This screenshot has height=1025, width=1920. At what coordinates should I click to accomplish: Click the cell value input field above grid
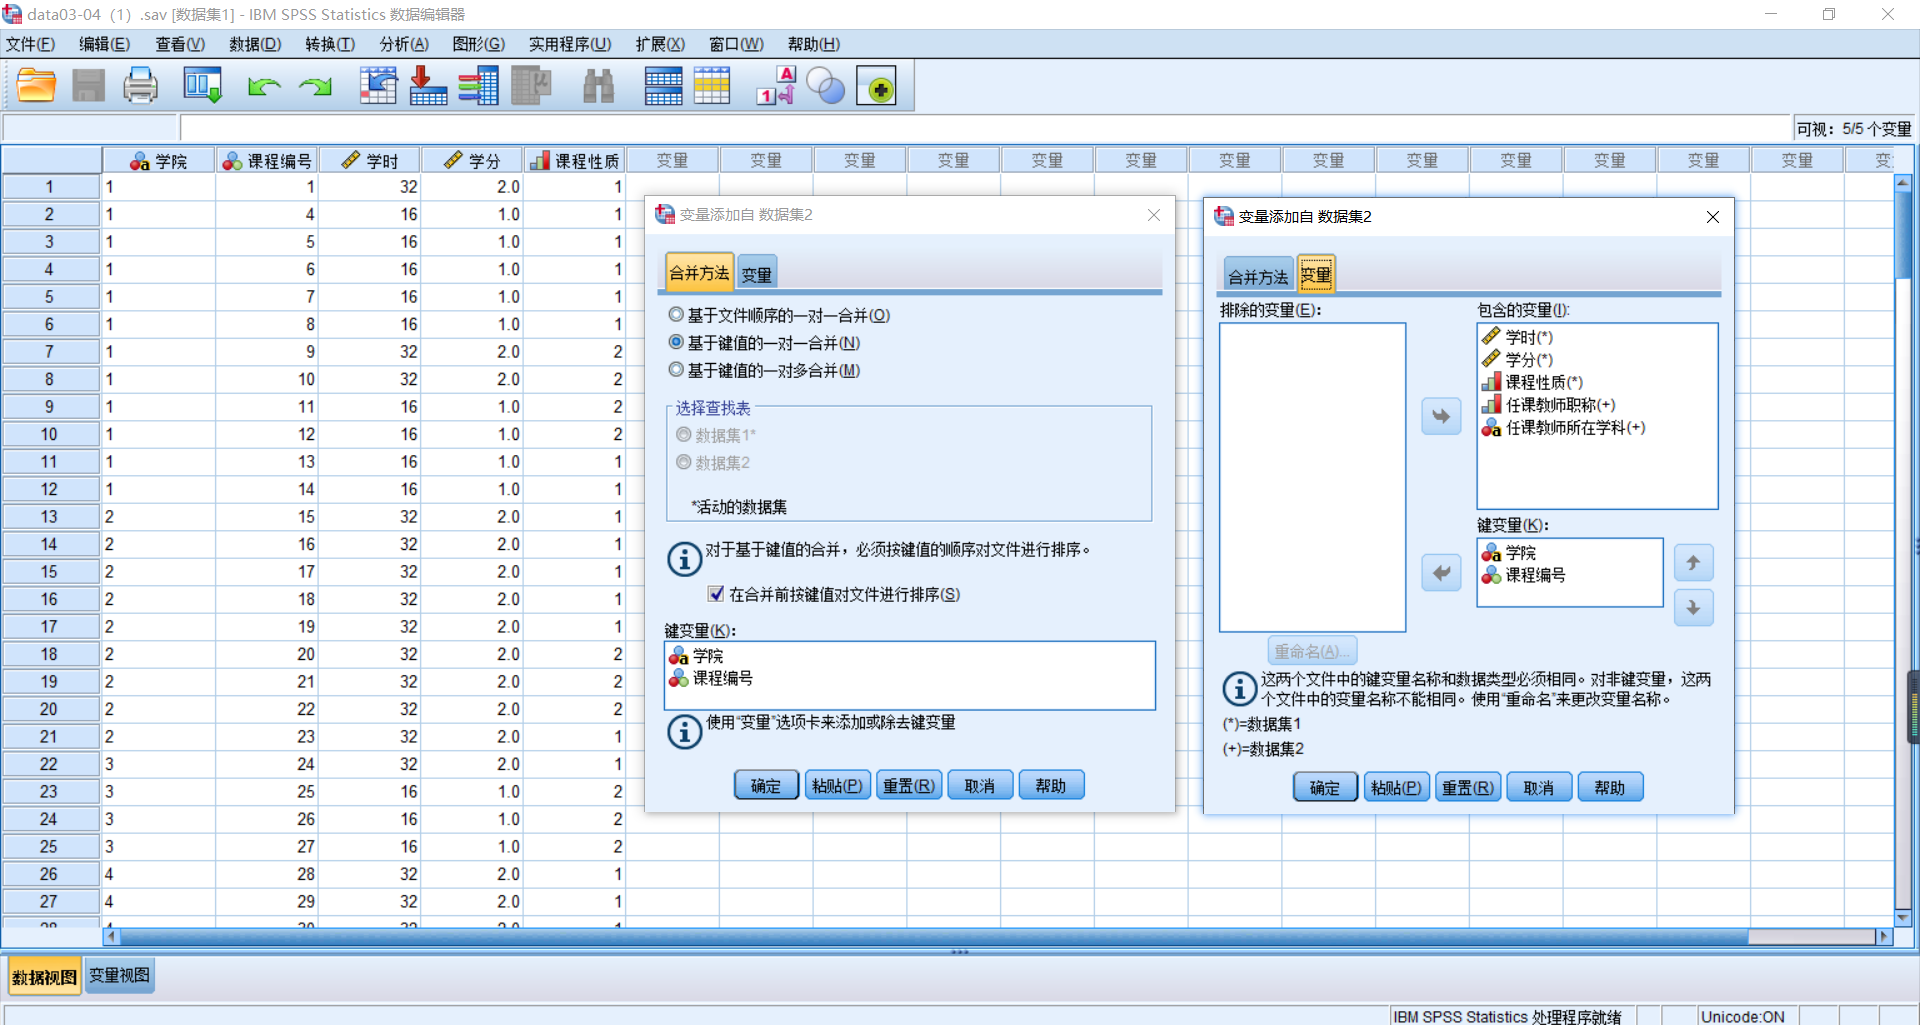click(985, 128)
